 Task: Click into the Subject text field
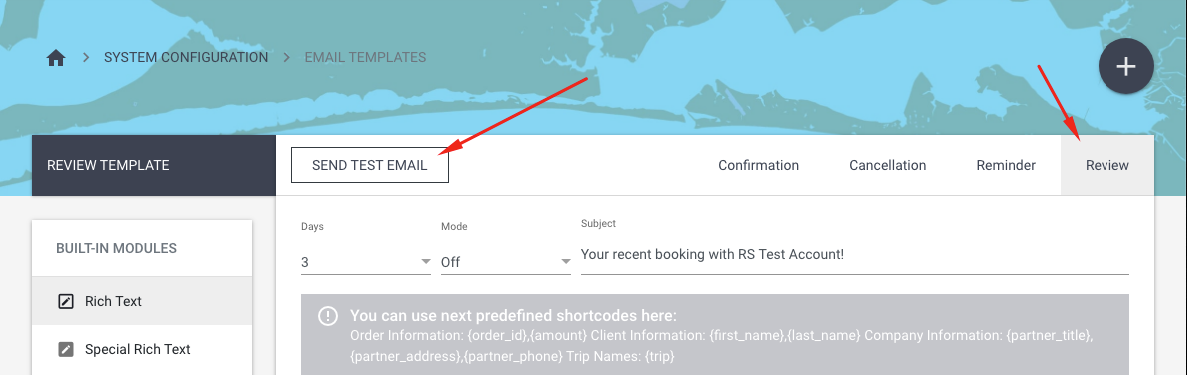coord(855,255)
